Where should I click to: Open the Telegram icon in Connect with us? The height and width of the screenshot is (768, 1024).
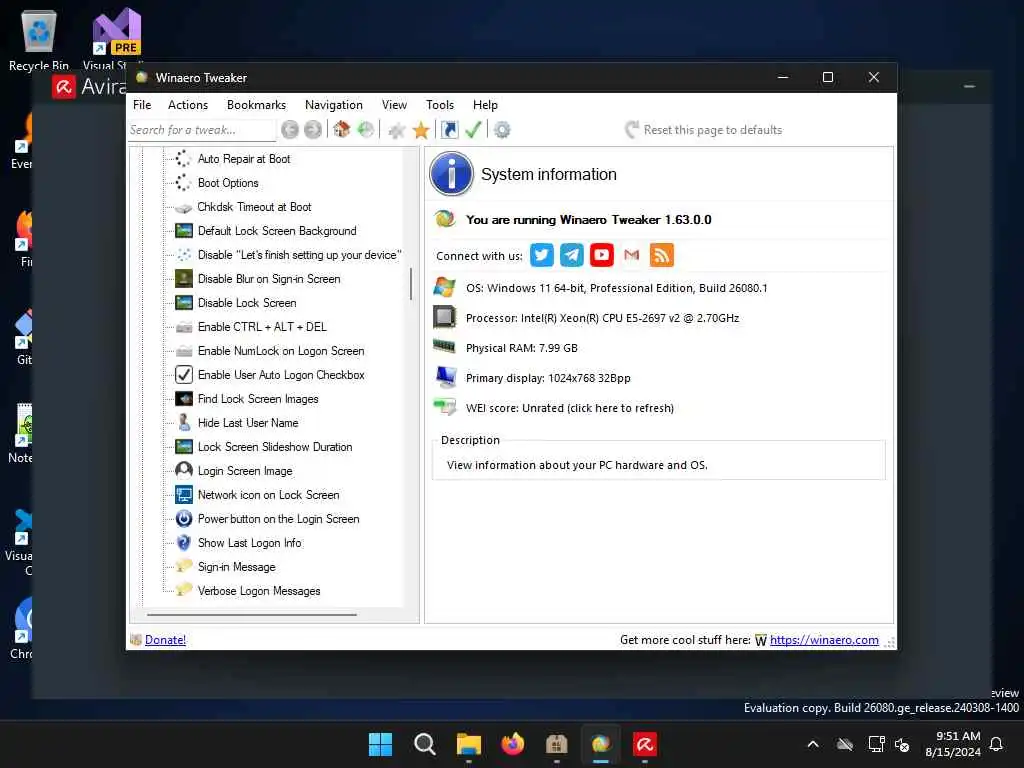coord(571,255)
